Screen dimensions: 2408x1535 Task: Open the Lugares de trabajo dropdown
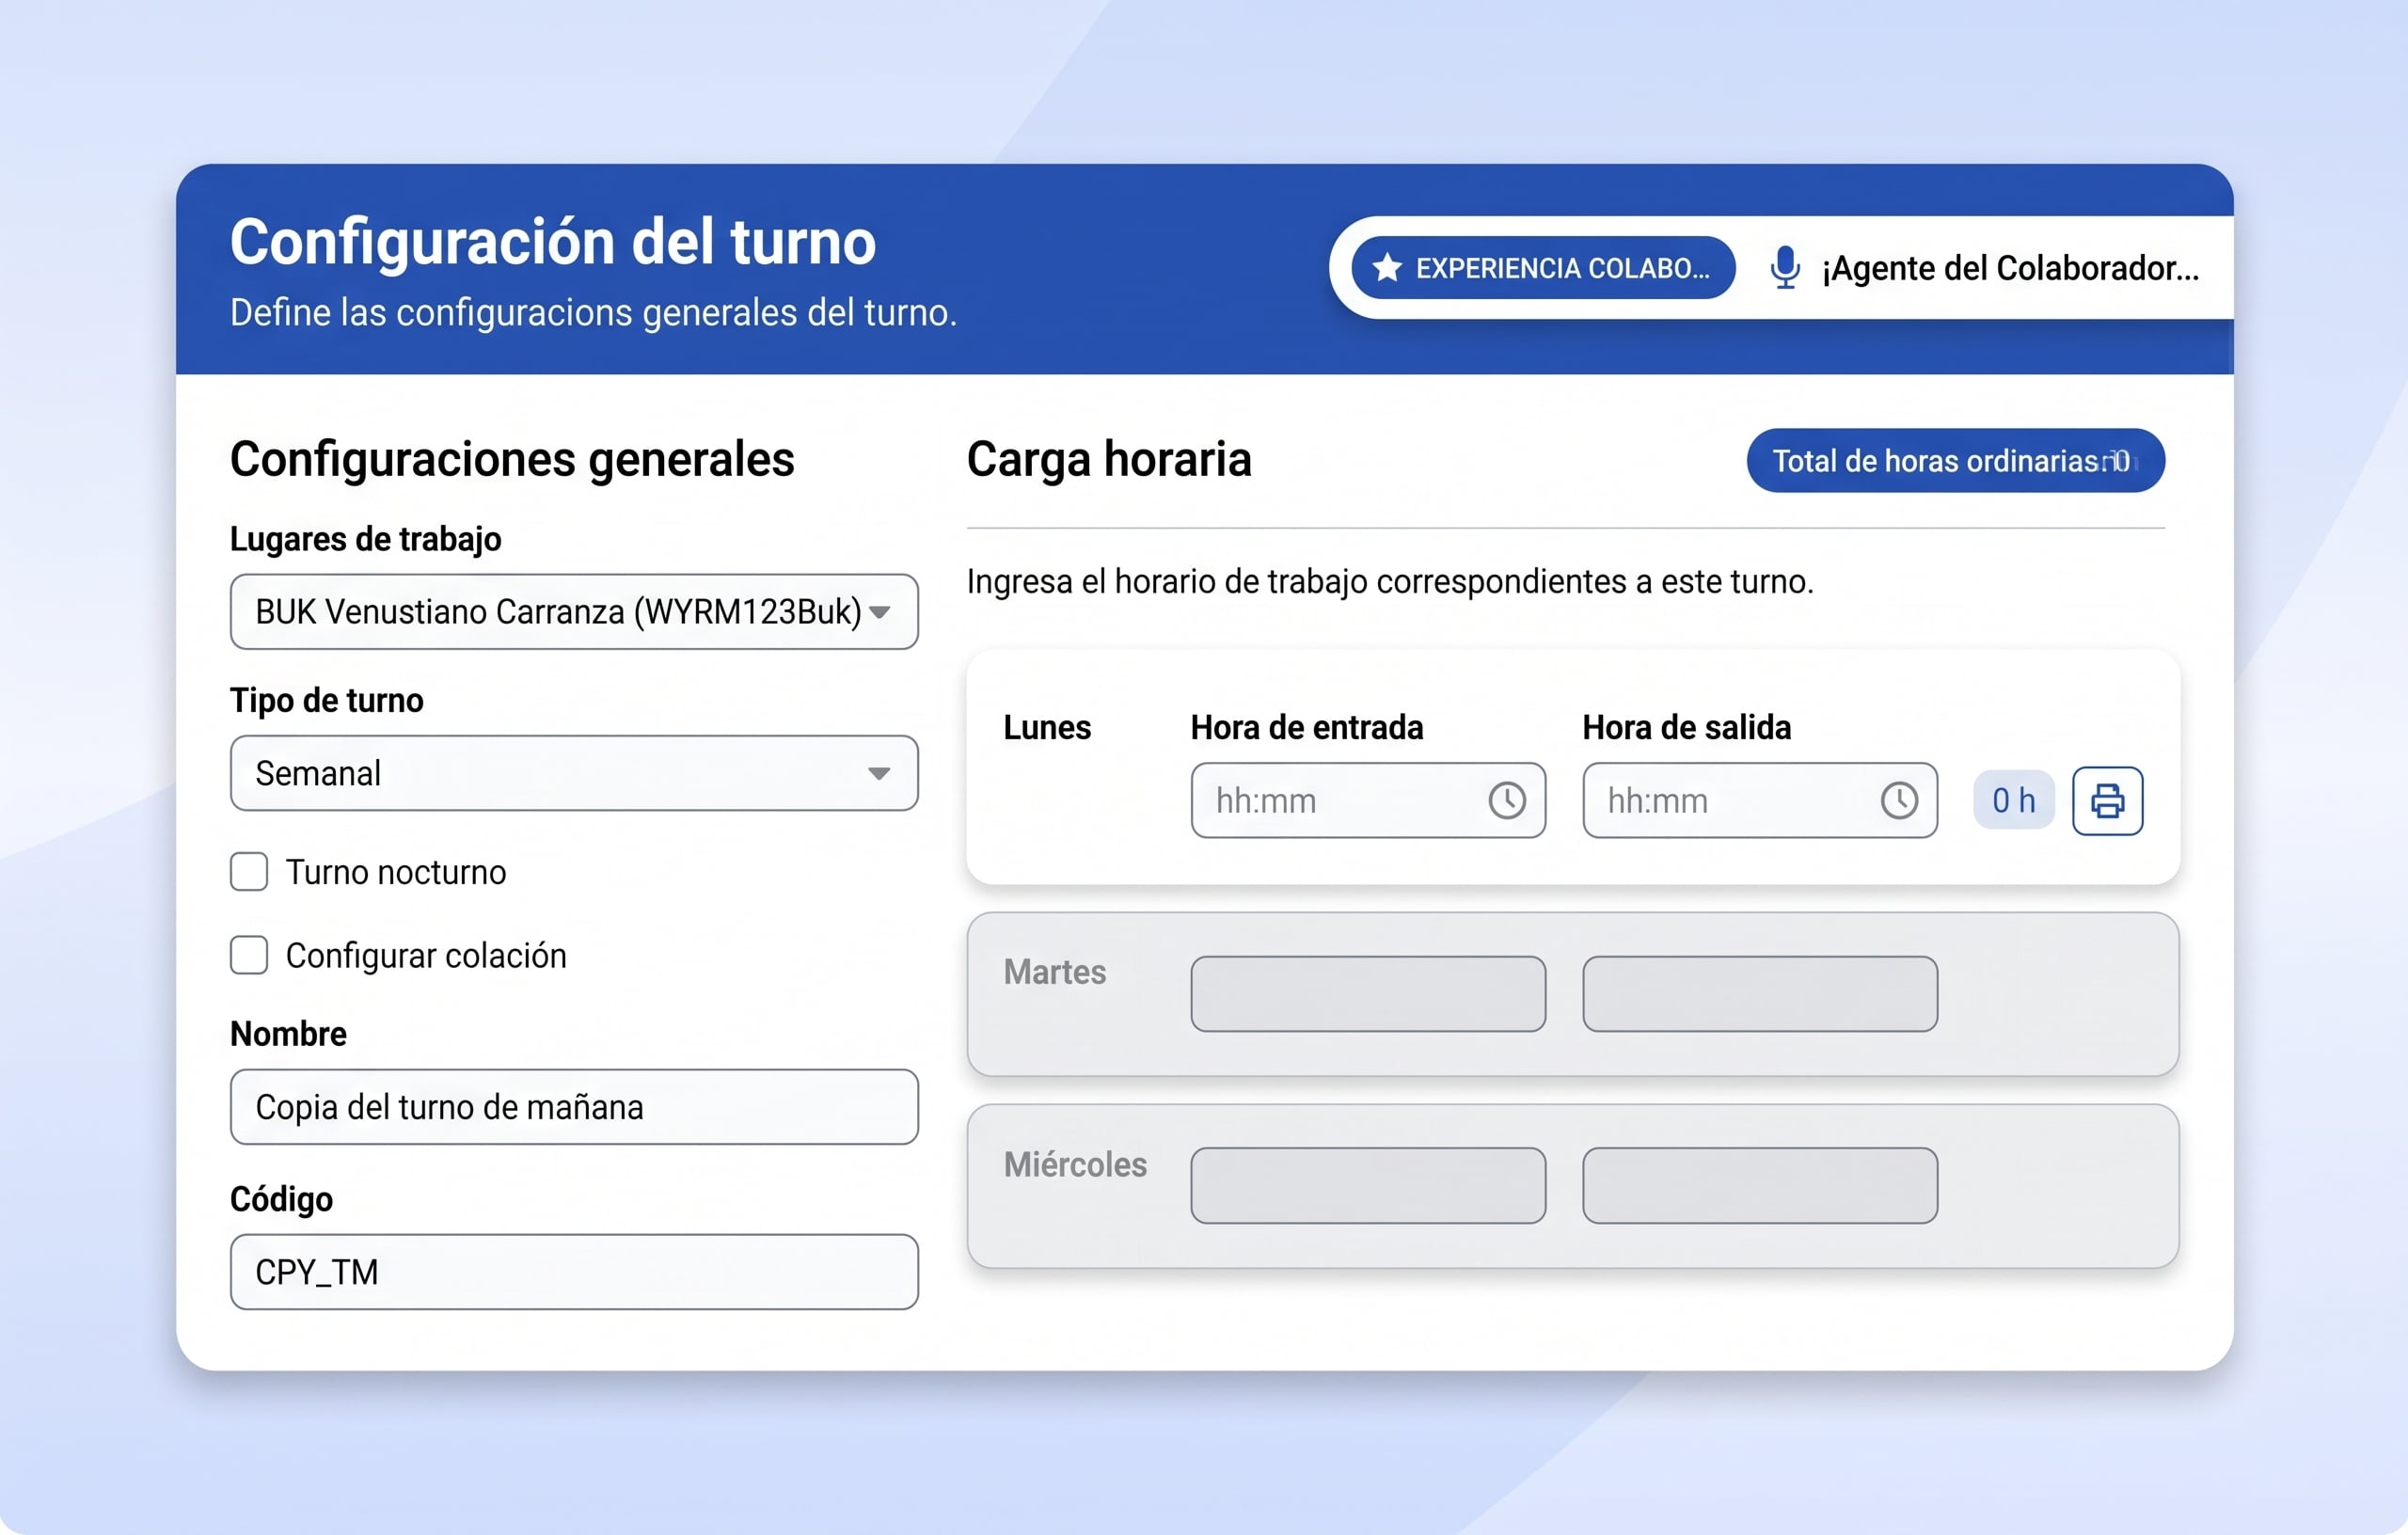pyautogui.click(x=574, y=611)
